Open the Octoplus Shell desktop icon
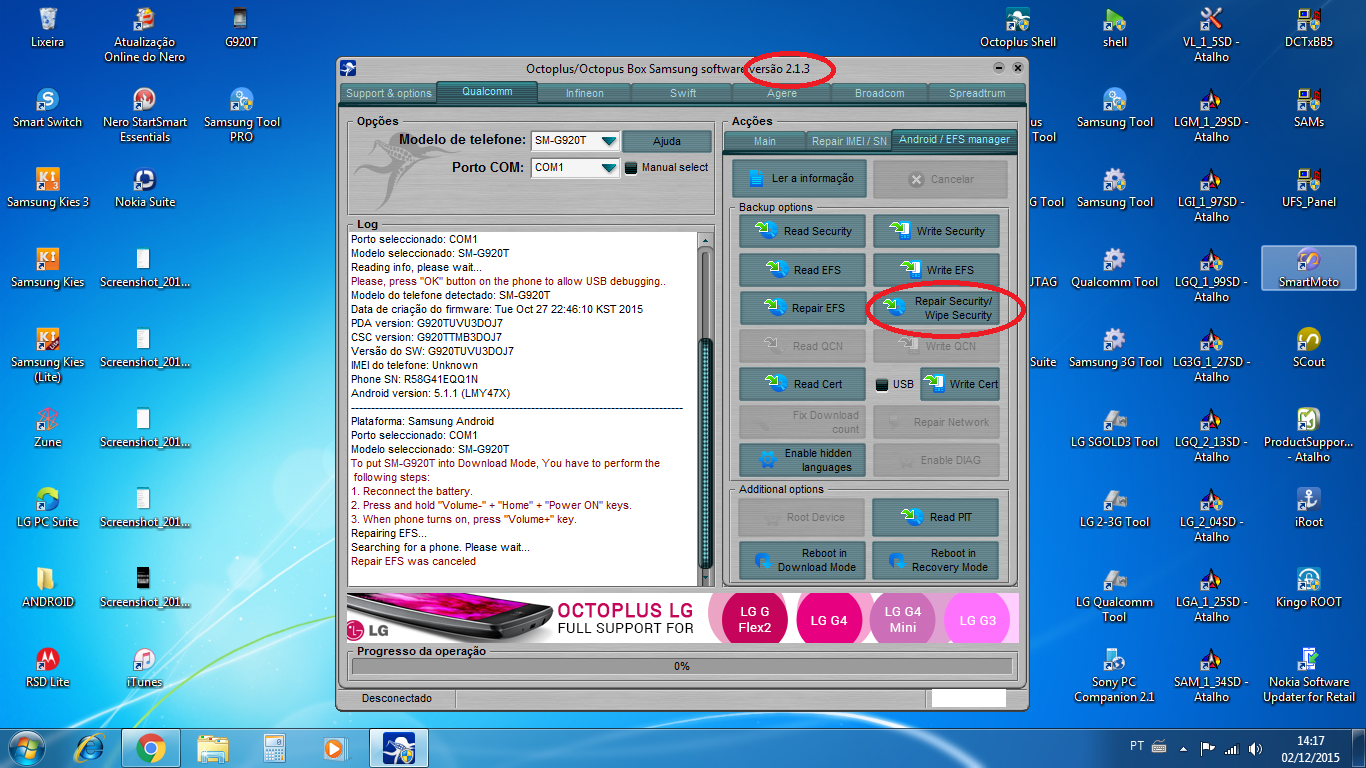 tap(1018, 28)
